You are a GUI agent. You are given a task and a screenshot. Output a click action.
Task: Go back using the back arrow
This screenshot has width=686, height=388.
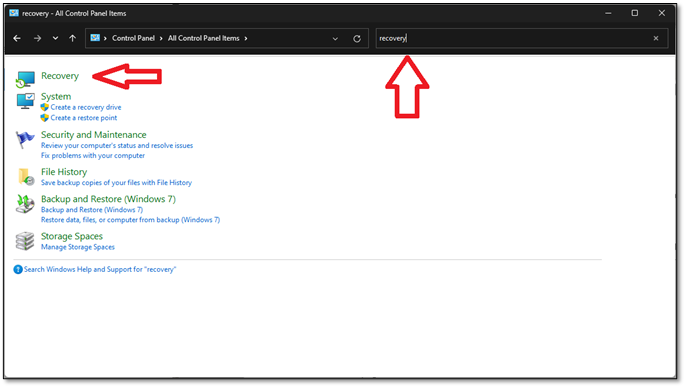(x=17, y=38)
